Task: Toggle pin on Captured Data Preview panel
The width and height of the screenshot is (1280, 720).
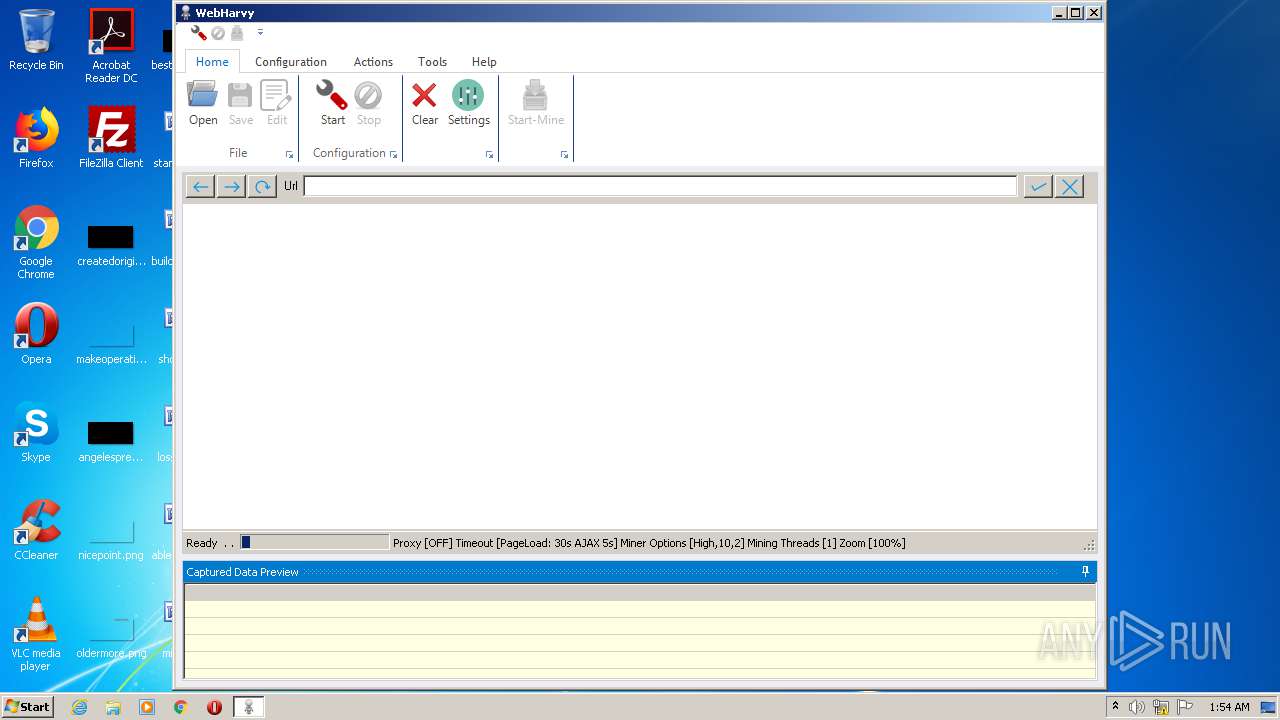Action: pos(1085,571)
